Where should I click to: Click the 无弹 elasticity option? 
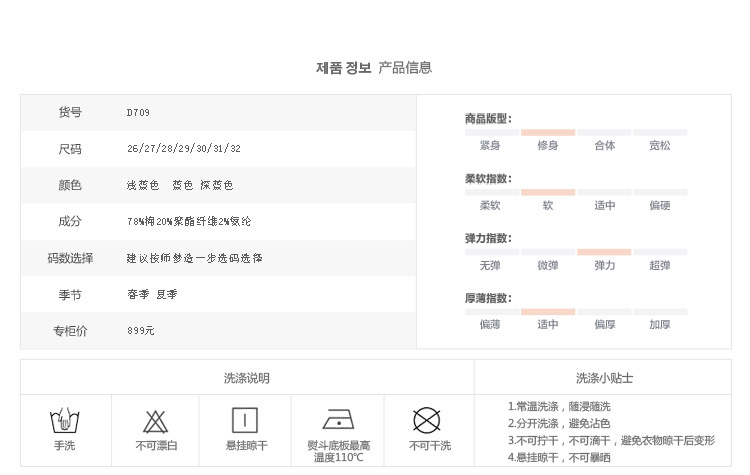(x=490, y=265)
